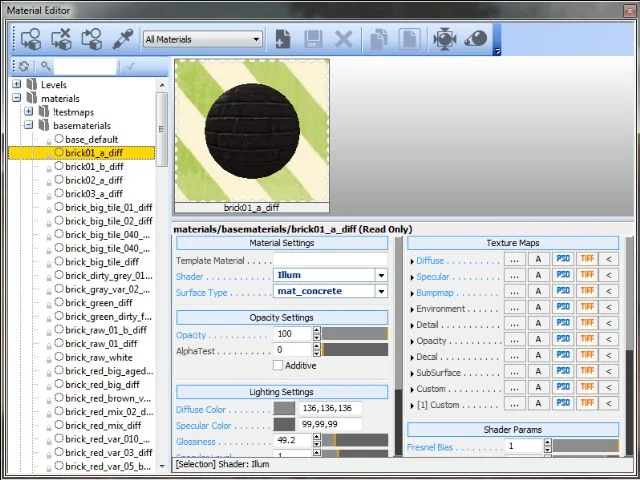The height and width of the screenshot is (480, 640).
Task: Select brick_red_mix_diff material
Action: (x=103, y=425)
